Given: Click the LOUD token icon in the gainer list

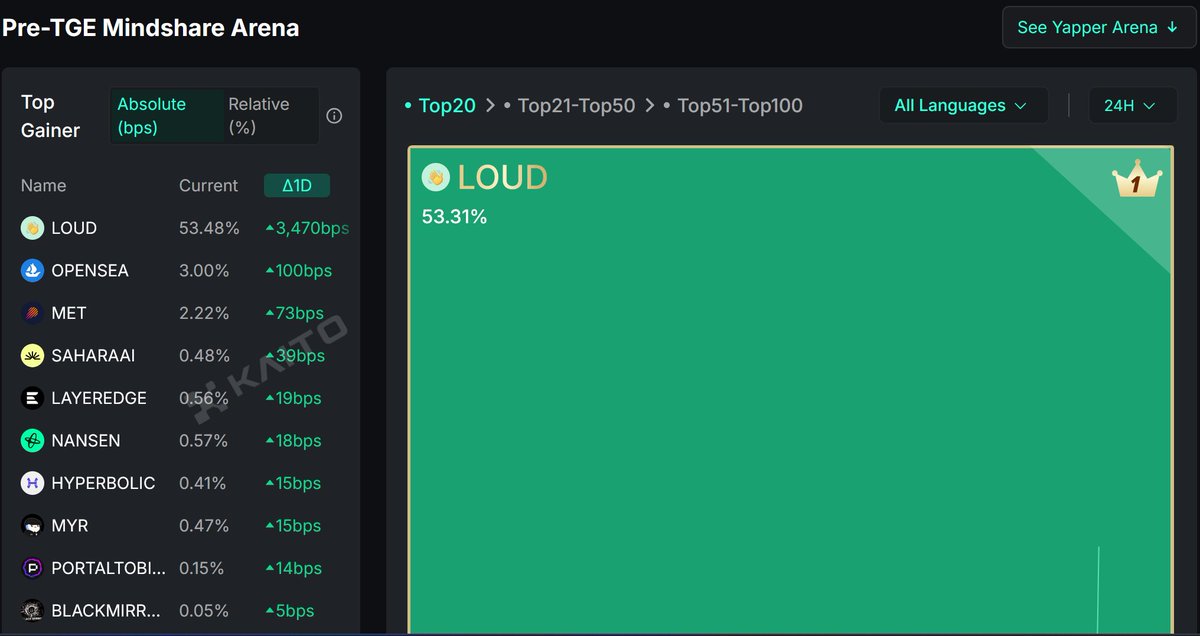Looking at the screenshot, I should click(x=32, y=228).
